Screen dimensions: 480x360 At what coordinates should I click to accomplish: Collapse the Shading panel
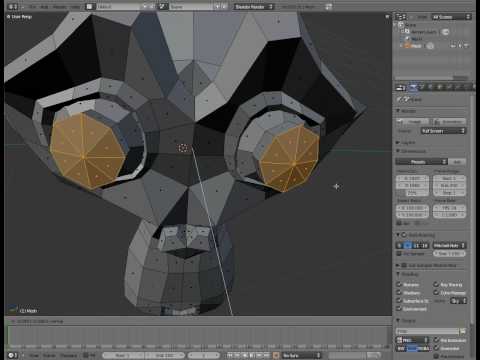398,274
